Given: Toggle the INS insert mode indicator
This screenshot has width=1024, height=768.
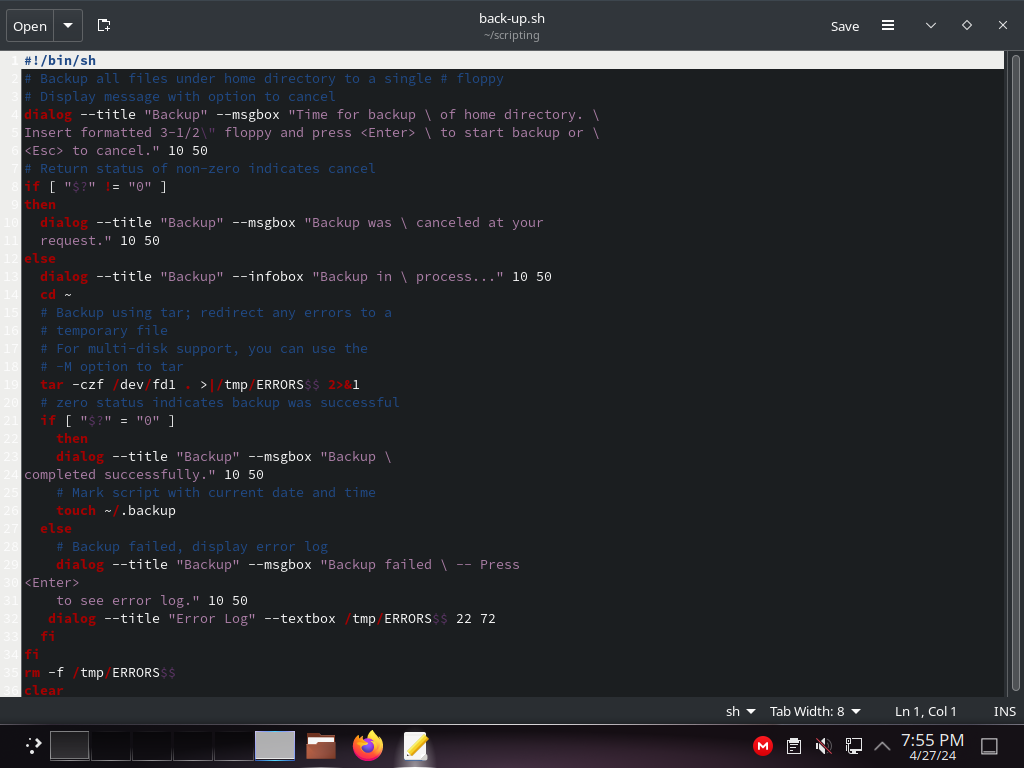Looking at the screenshot, I should pos(1004,711).
